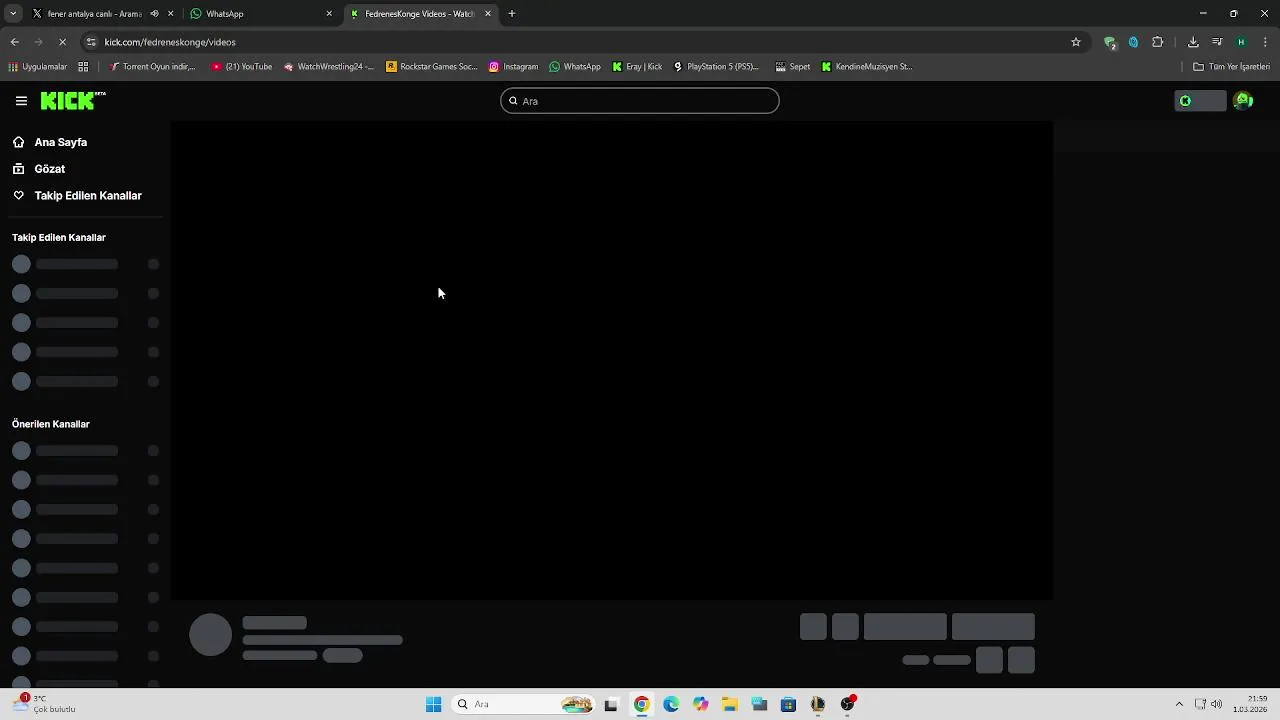Open League of Legends taskbar icon
This screenshot has width=1280, height=720.
click(818, 704)
